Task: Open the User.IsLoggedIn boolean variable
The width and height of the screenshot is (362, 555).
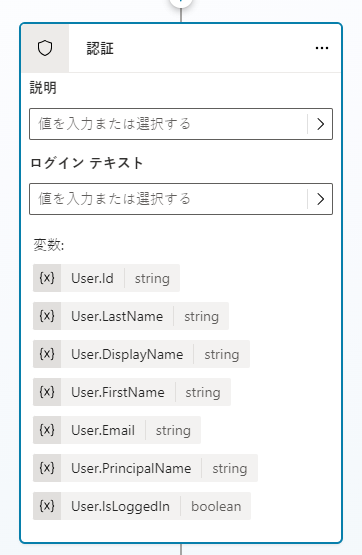Action: click(142, 506)
